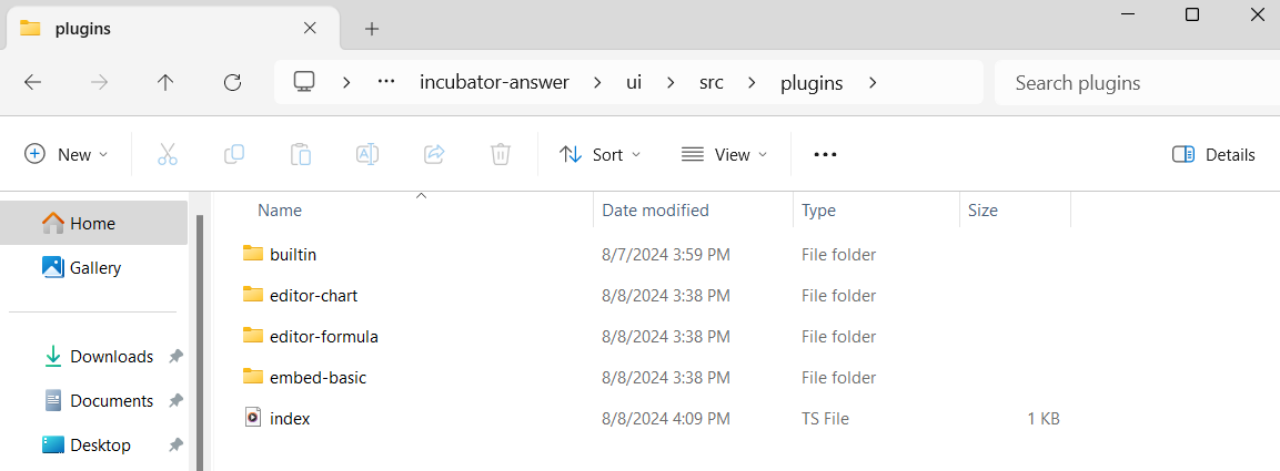This screenshot has height=471, width=1280.
Task: Navigate to src in breadcrumb
Action: click(x=711, y=83)
